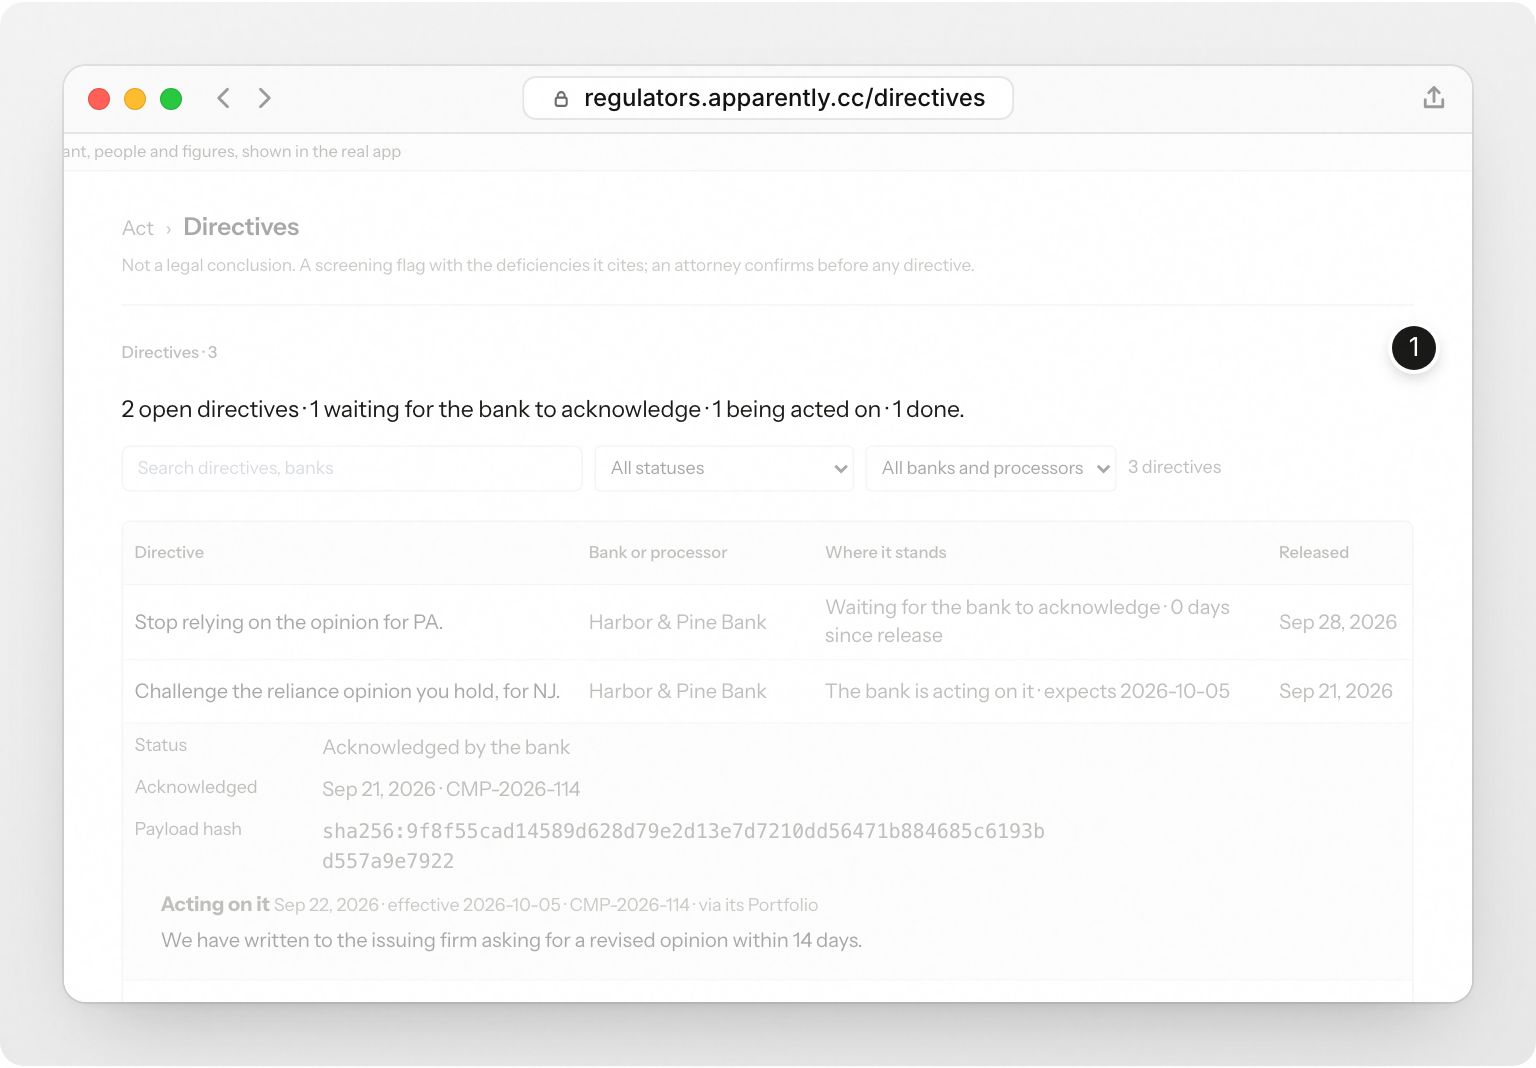The height and width of the screenshot is (1068, 1536).
Task: Go back with the browser back arrow
Action: point(224,98)
